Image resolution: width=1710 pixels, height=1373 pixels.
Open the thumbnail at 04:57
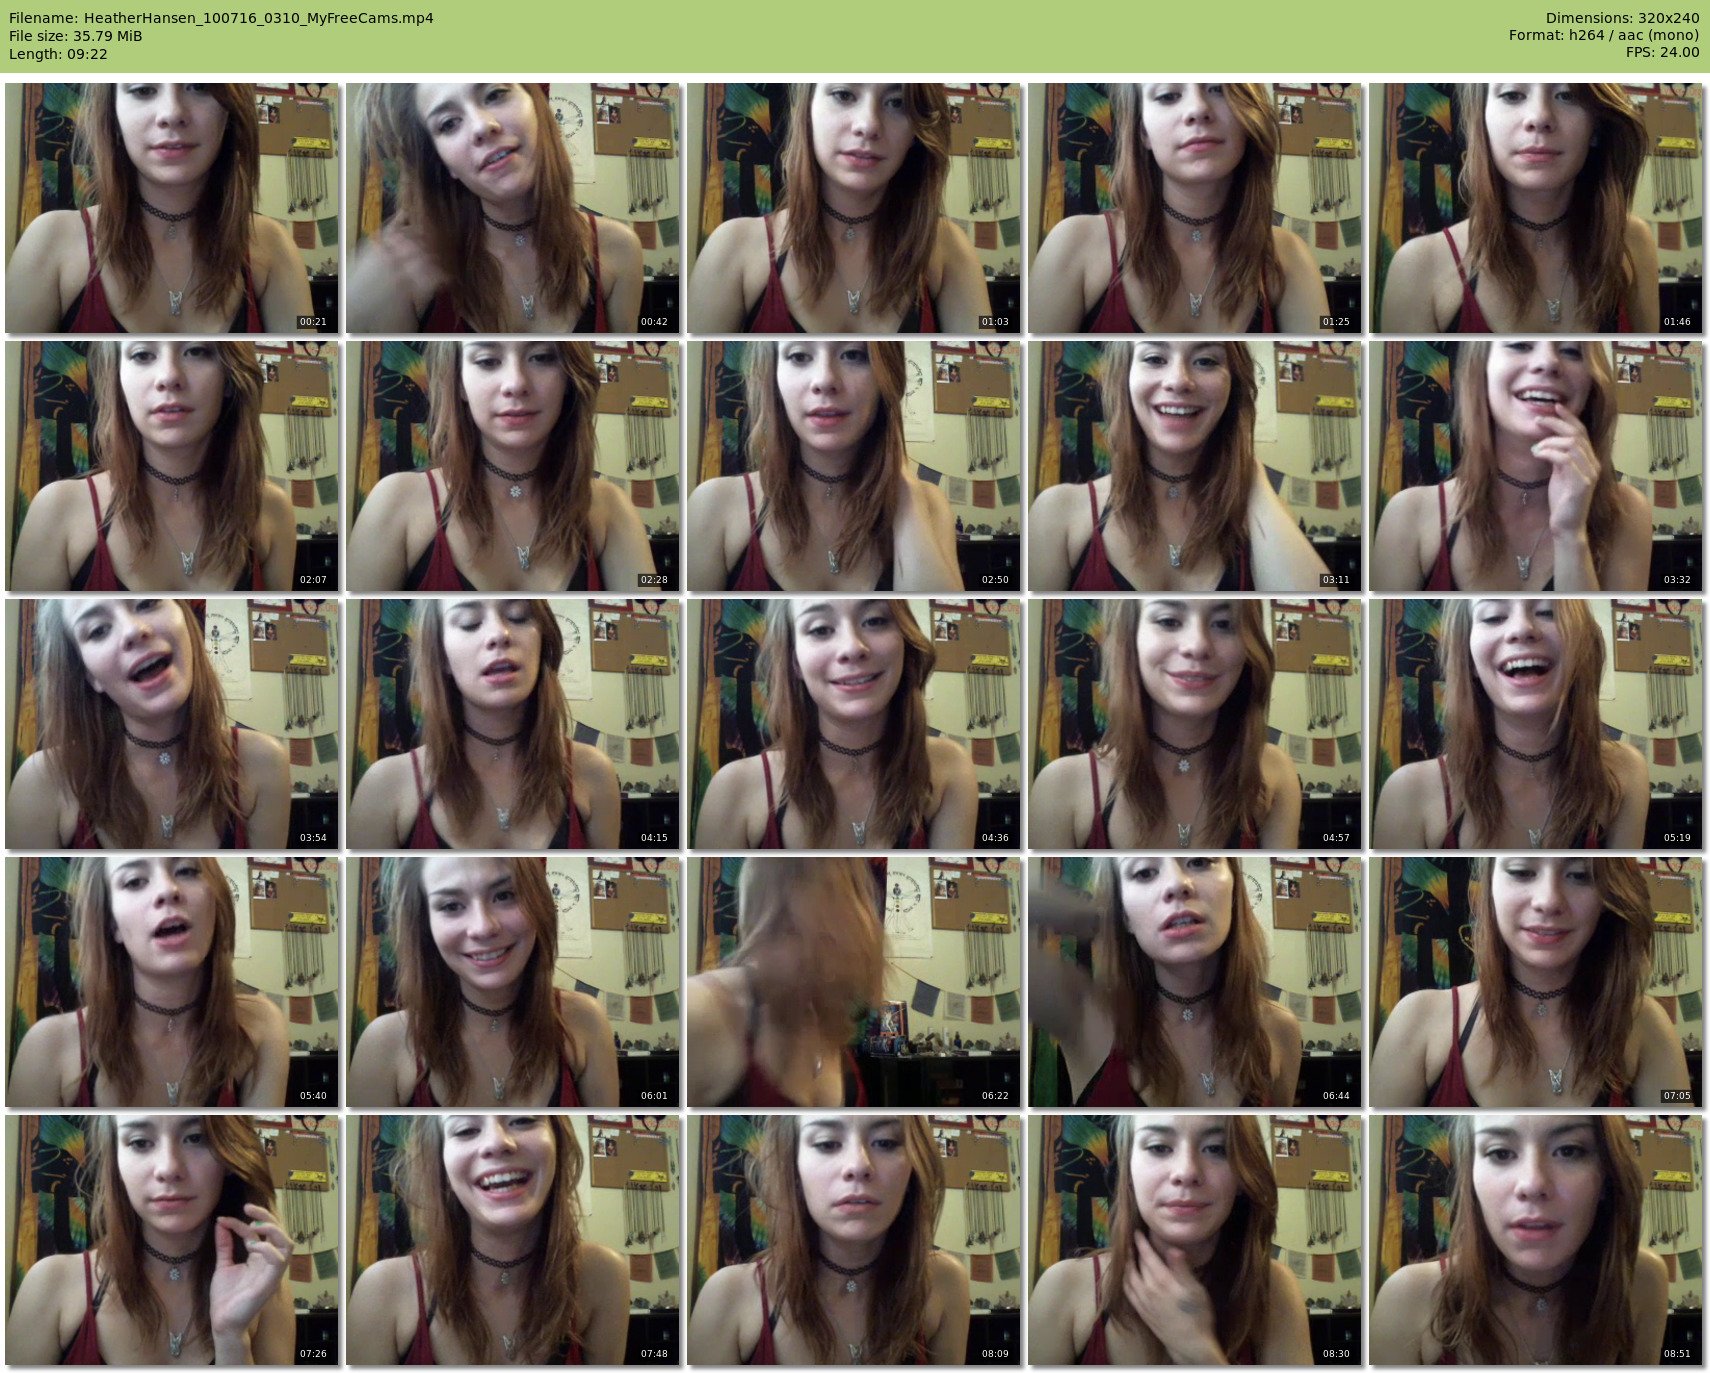coord(1195,724)
